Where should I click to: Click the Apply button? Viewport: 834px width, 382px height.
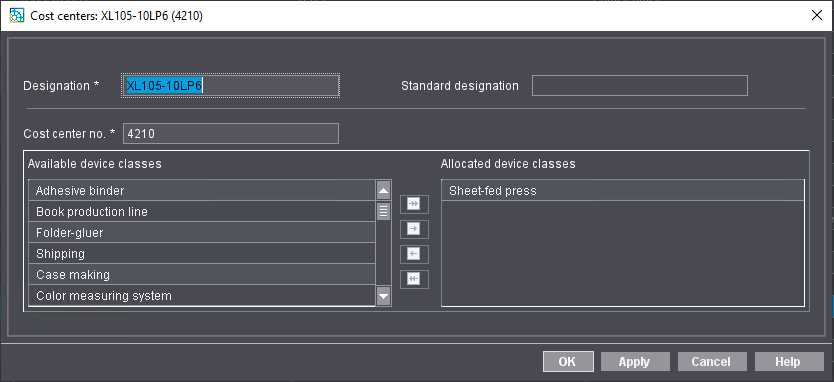click(x=635, y=362)
